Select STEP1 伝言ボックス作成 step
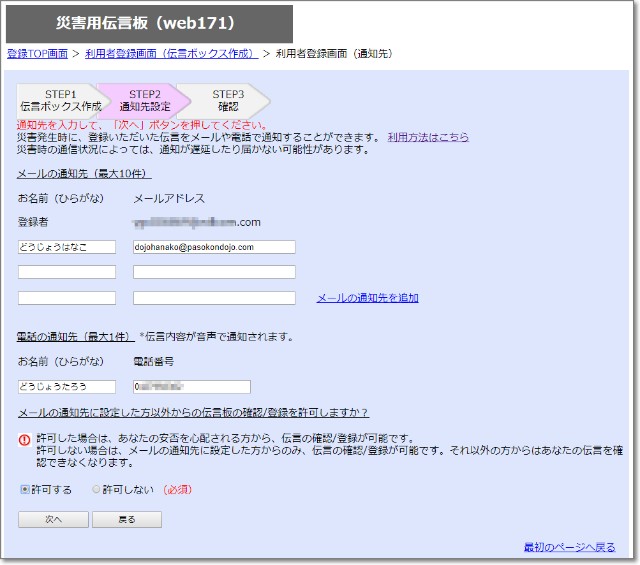Image resolution: width=640 pixels, height=565 pixels. point(60,99)
